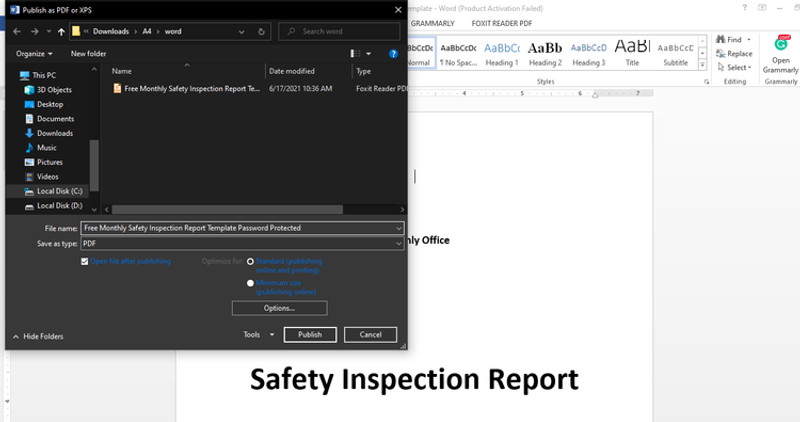Viewport: 800px width, 422px height.
Task: Select Free Monthly Safety Inspection Report file
Action: click(x=187, y=89)
